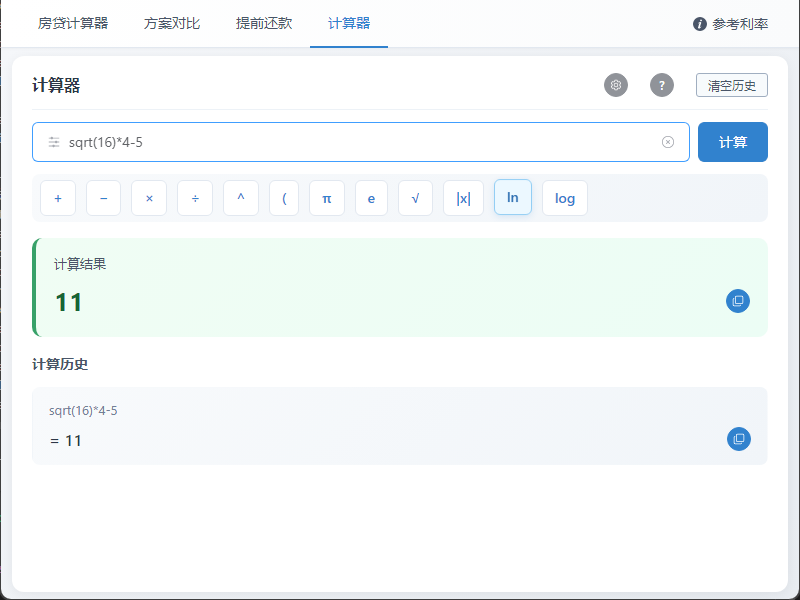
Task: Click the info icon beside 参考利率
Action: tap(700, 24)
